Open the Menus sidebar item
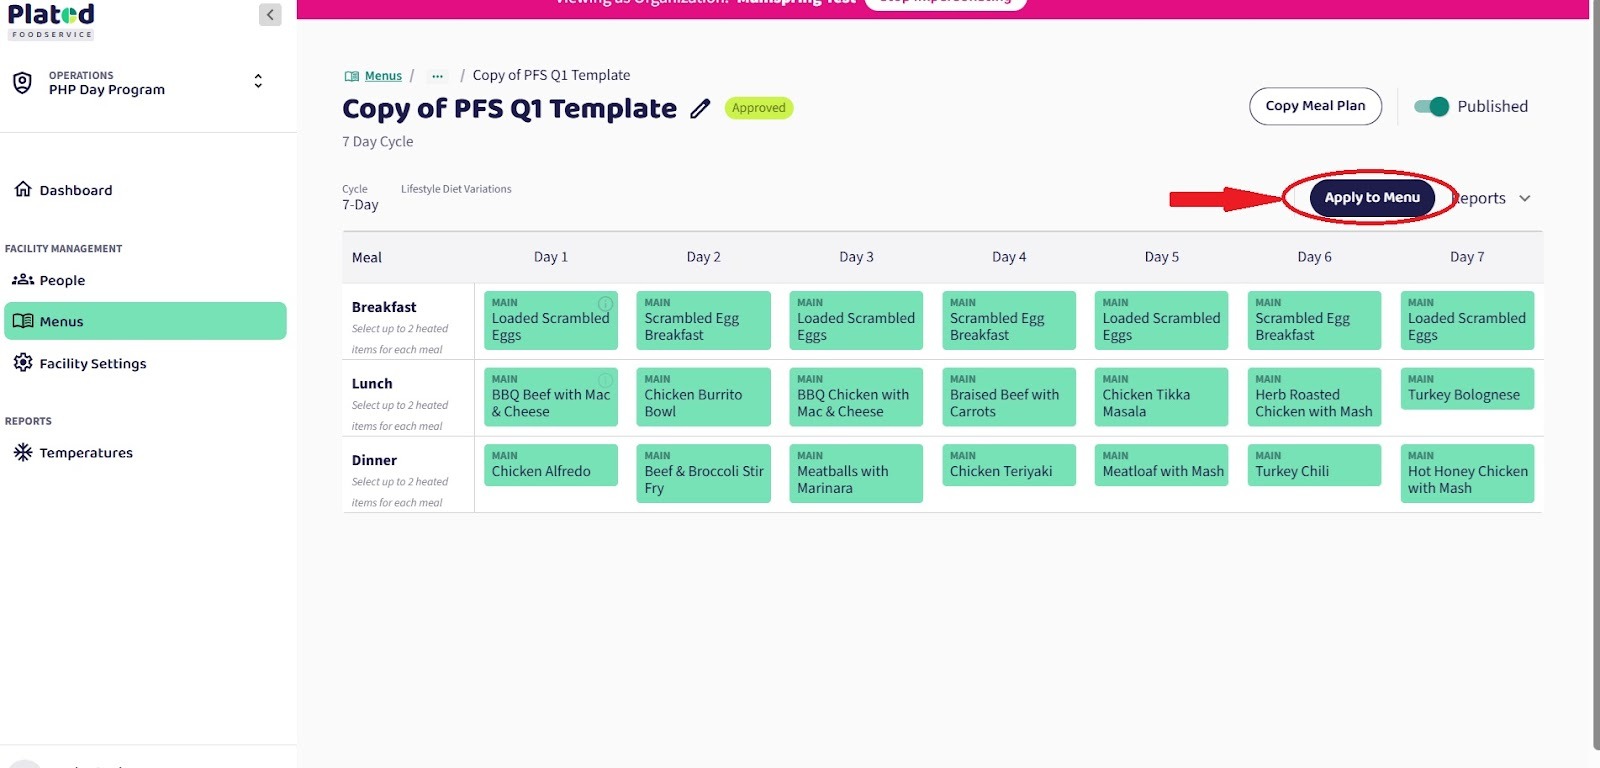The image size is (1600, 768). pos(145,321)
